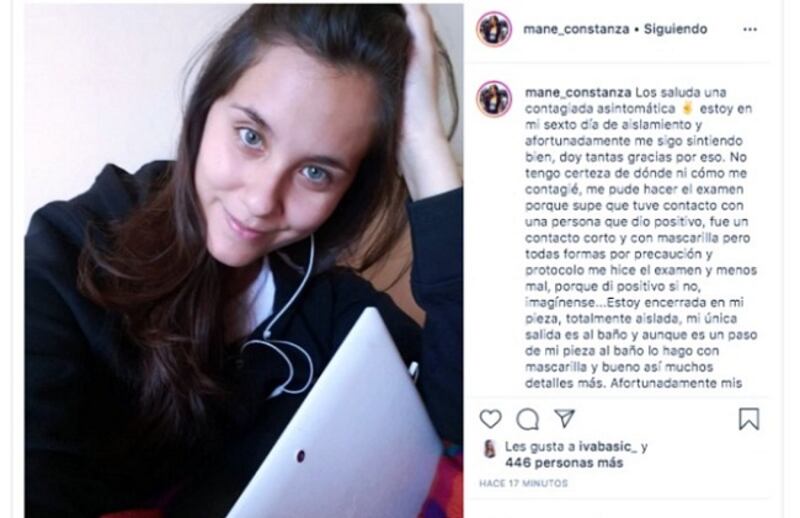Click mane_constanza username in the caption
Image resolution: width=800 pixels, height=518 pixels.
click(578, 92)
